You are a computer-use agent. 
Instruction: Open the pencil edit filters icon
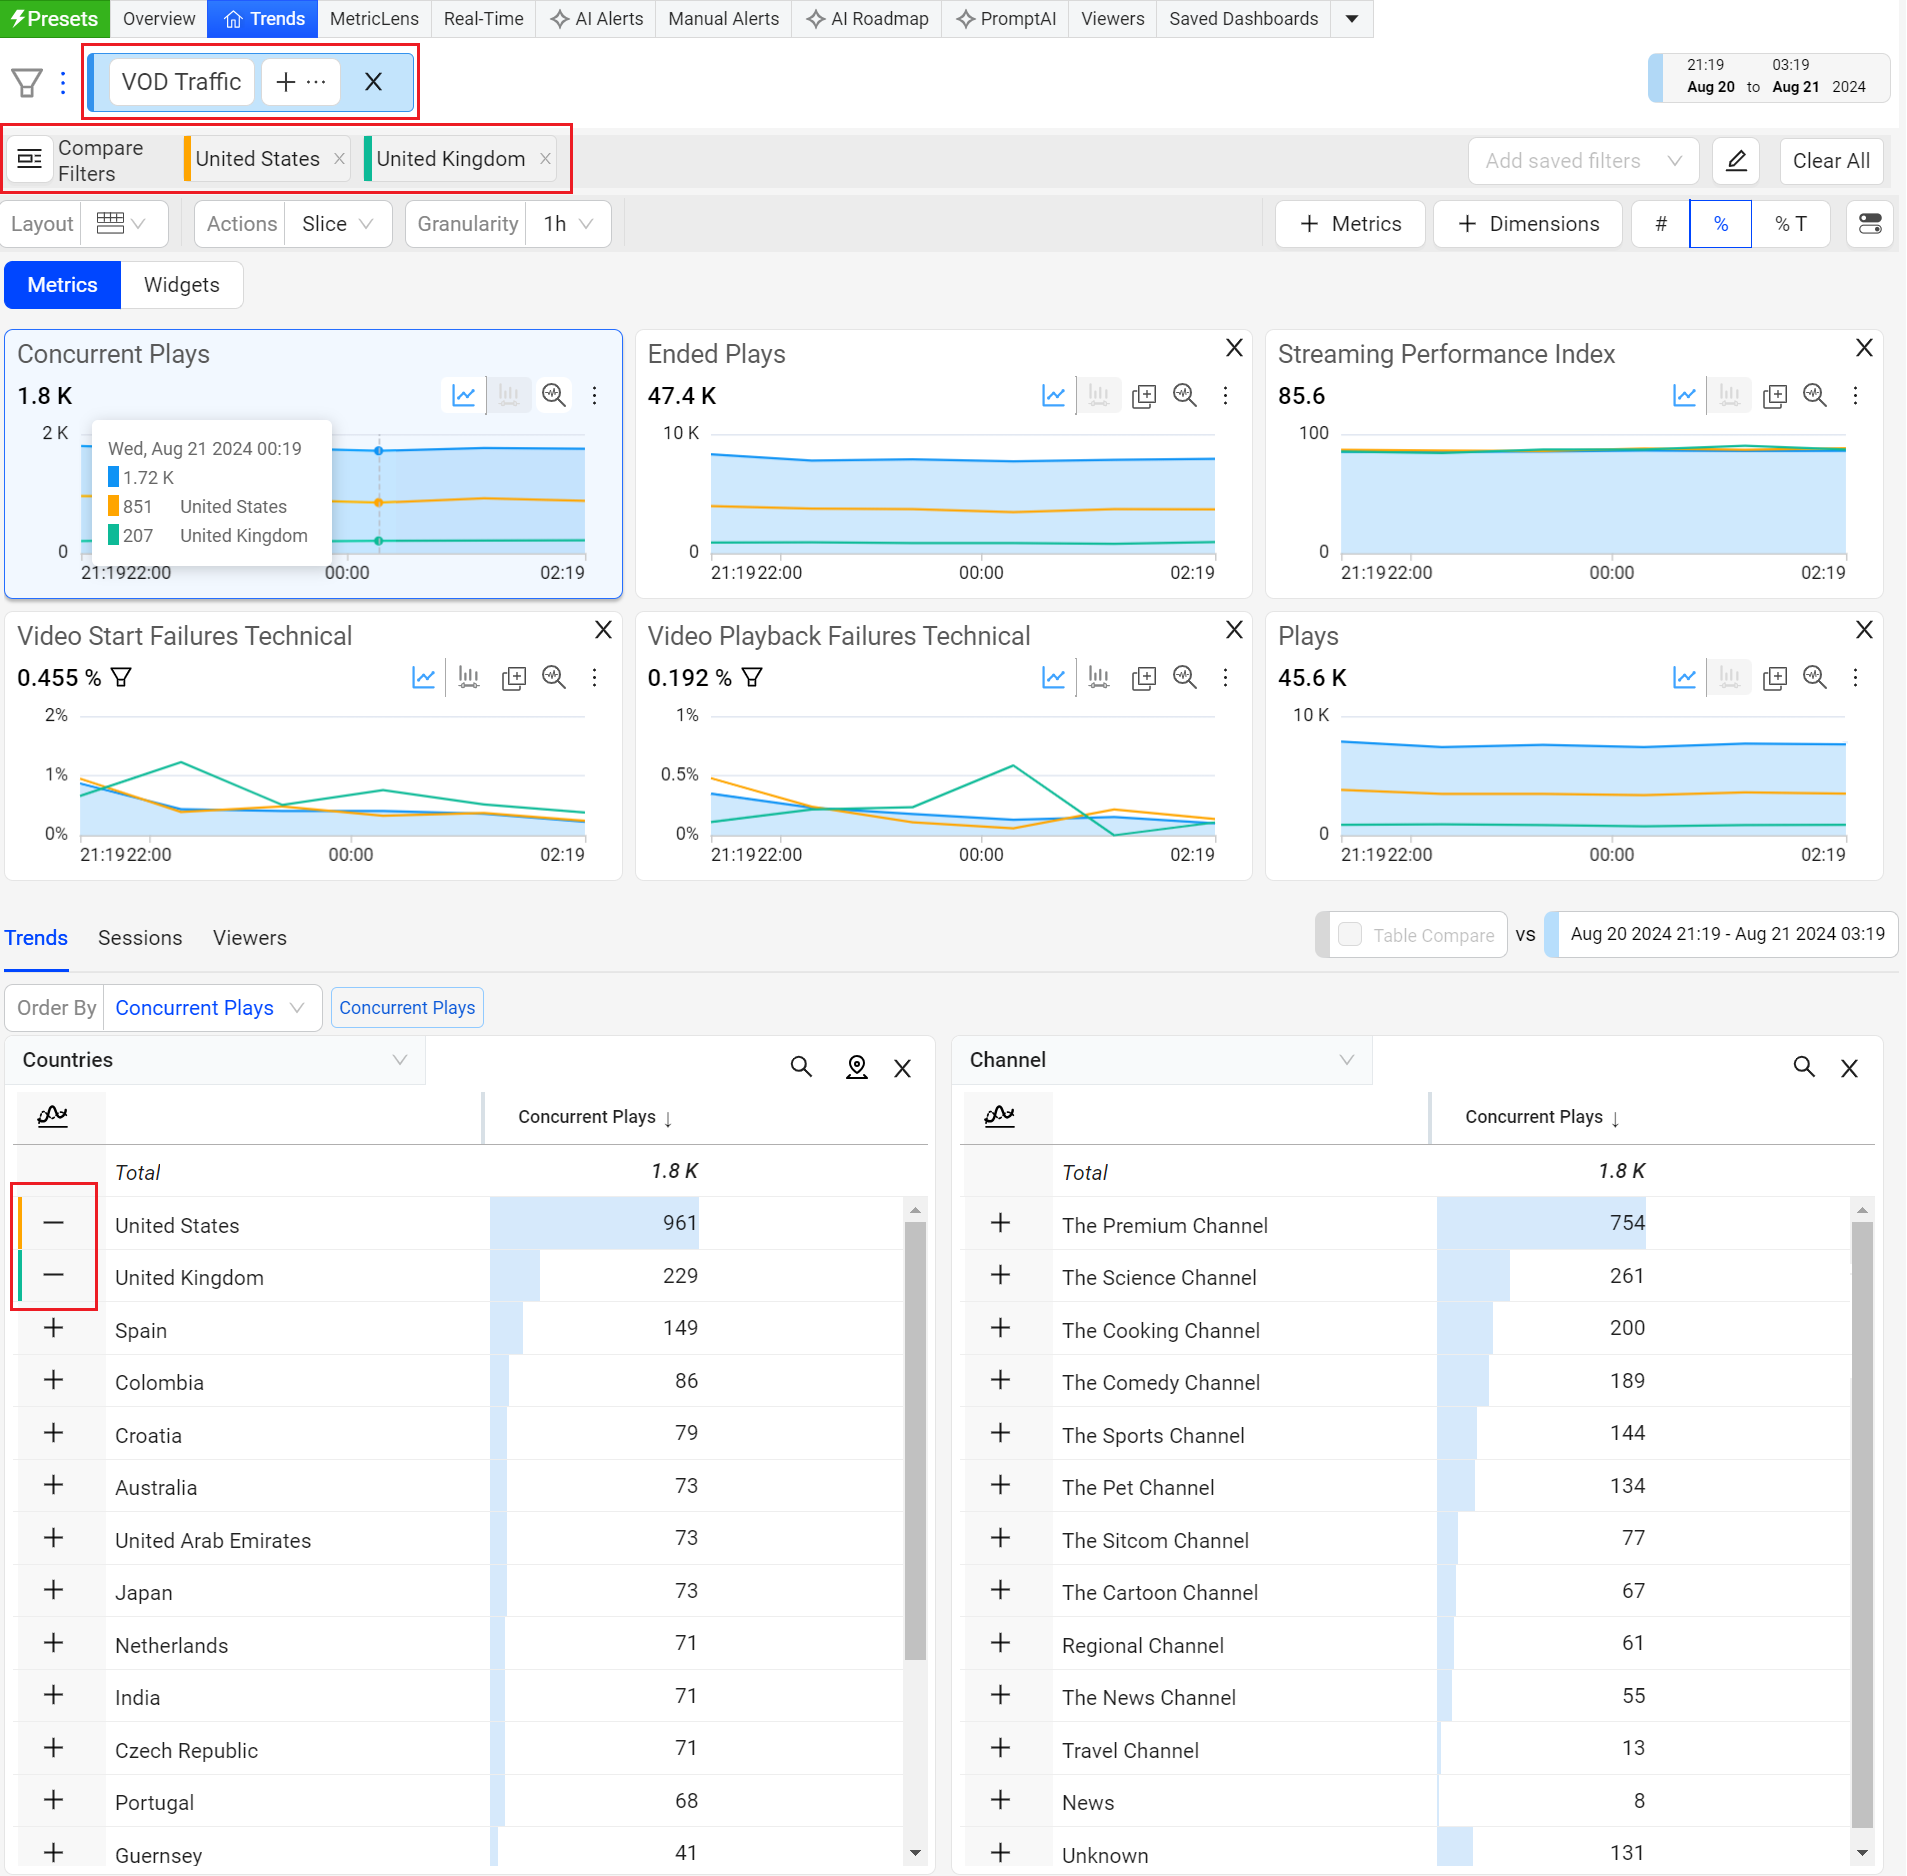[x=1736, y=161]
